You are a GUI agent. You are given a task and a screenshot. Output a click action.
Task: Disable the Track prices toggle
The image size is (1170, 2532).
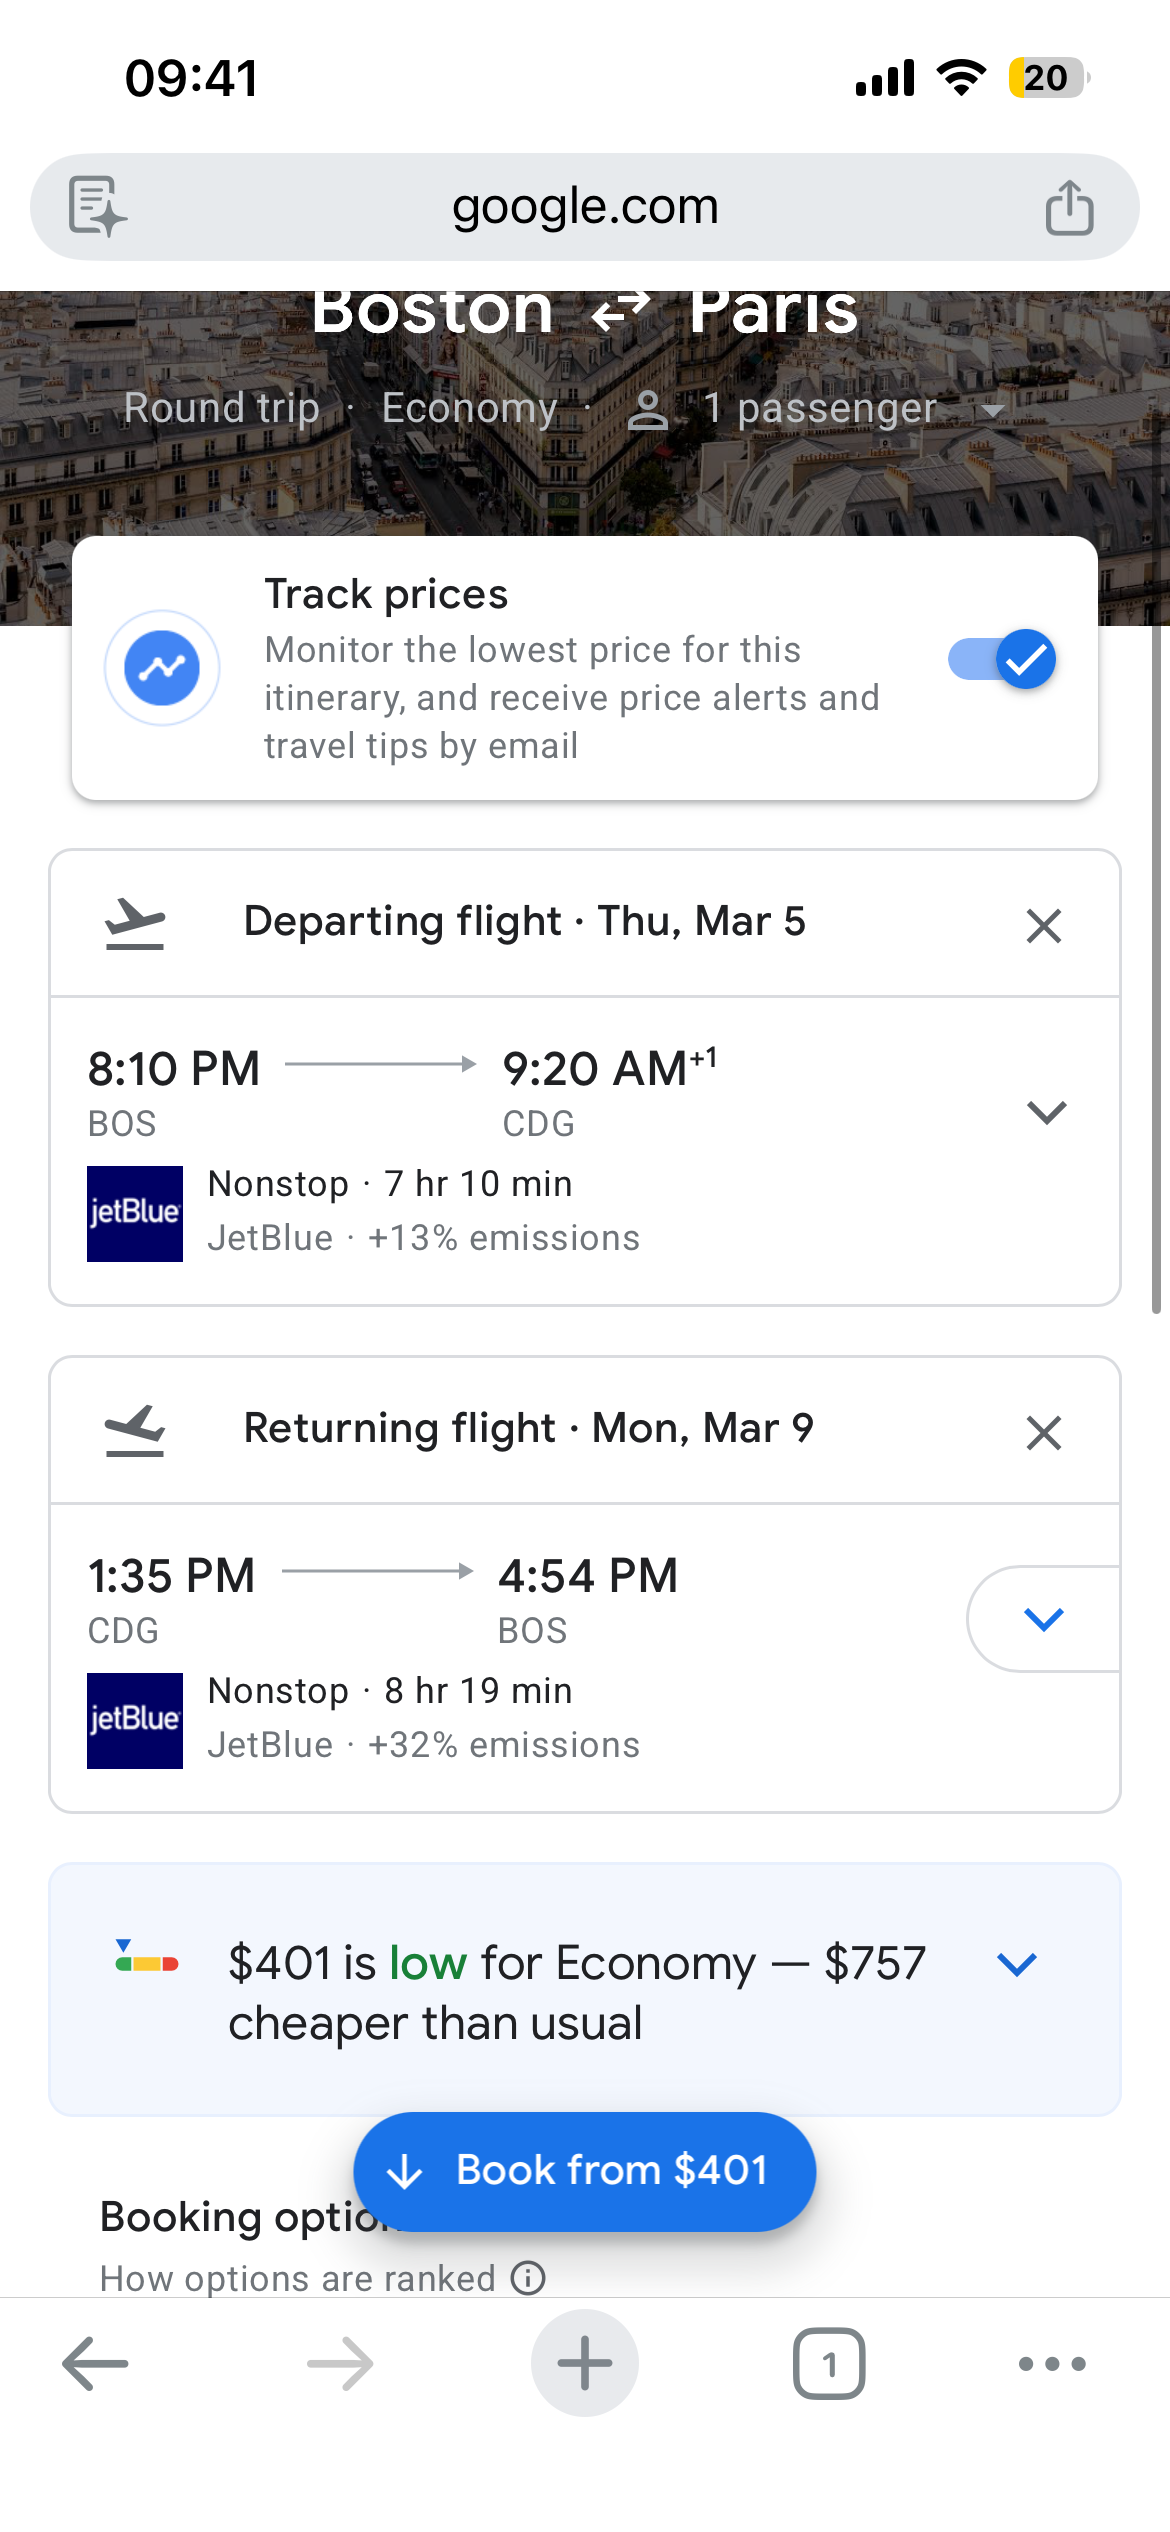(1002, 660)
